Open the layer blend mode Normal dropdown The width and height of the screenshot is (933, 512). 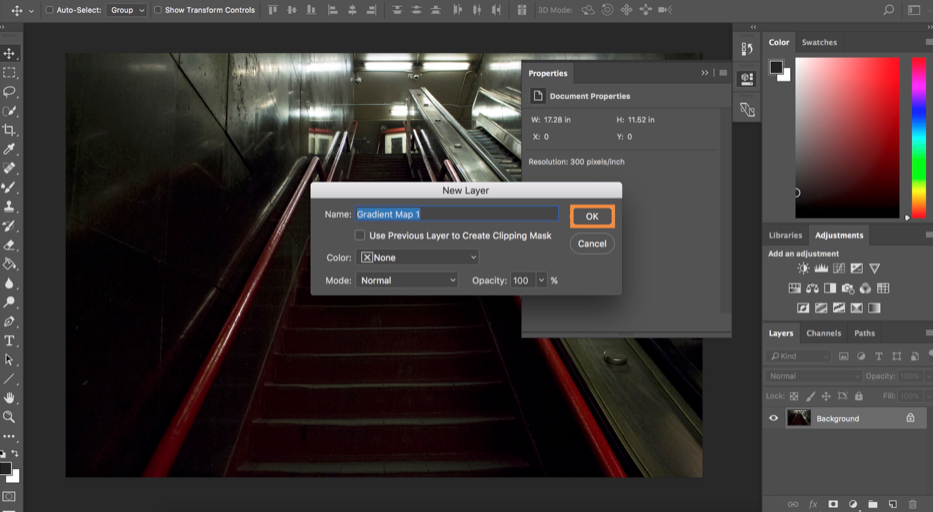click(x=813, y=376)
